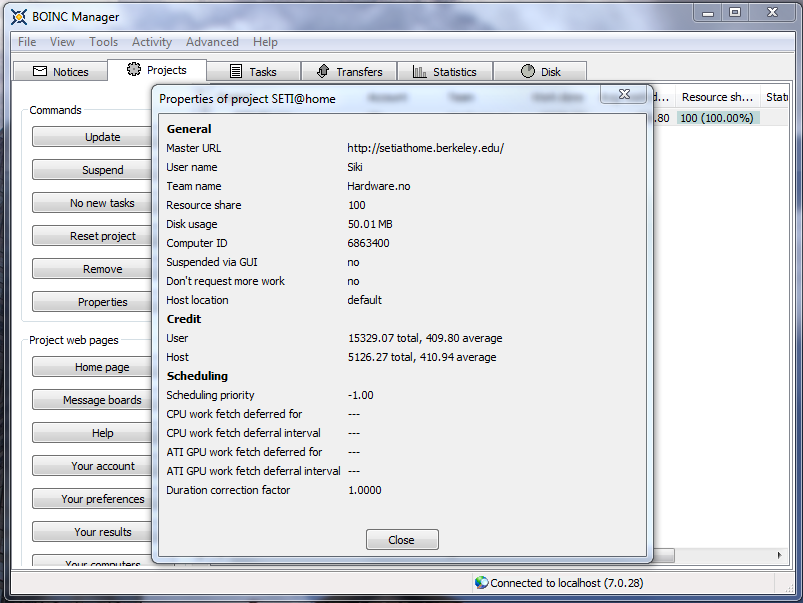Image resolution: width=803 pixels, height=603 pixels.
Task: Switch to the Transfers tab
Action: click(x=349, y=72)
